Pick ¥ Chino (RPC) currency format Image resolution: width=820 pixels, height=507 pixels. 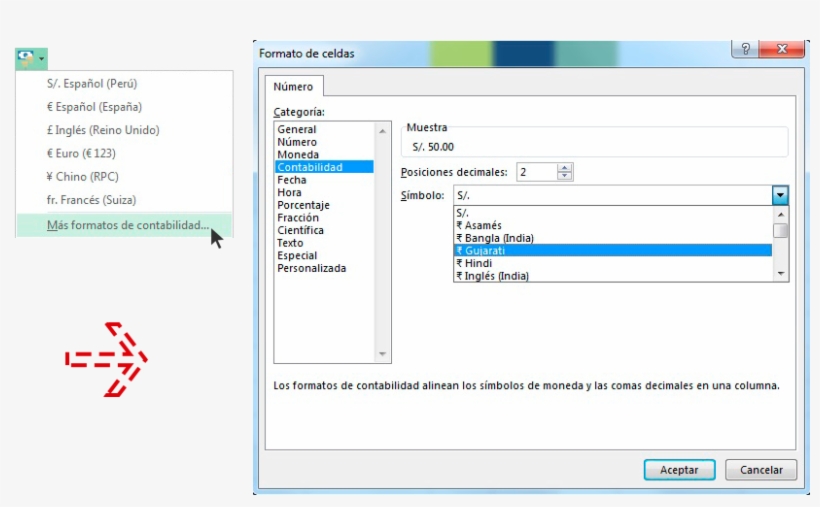[x=83, y=176]
